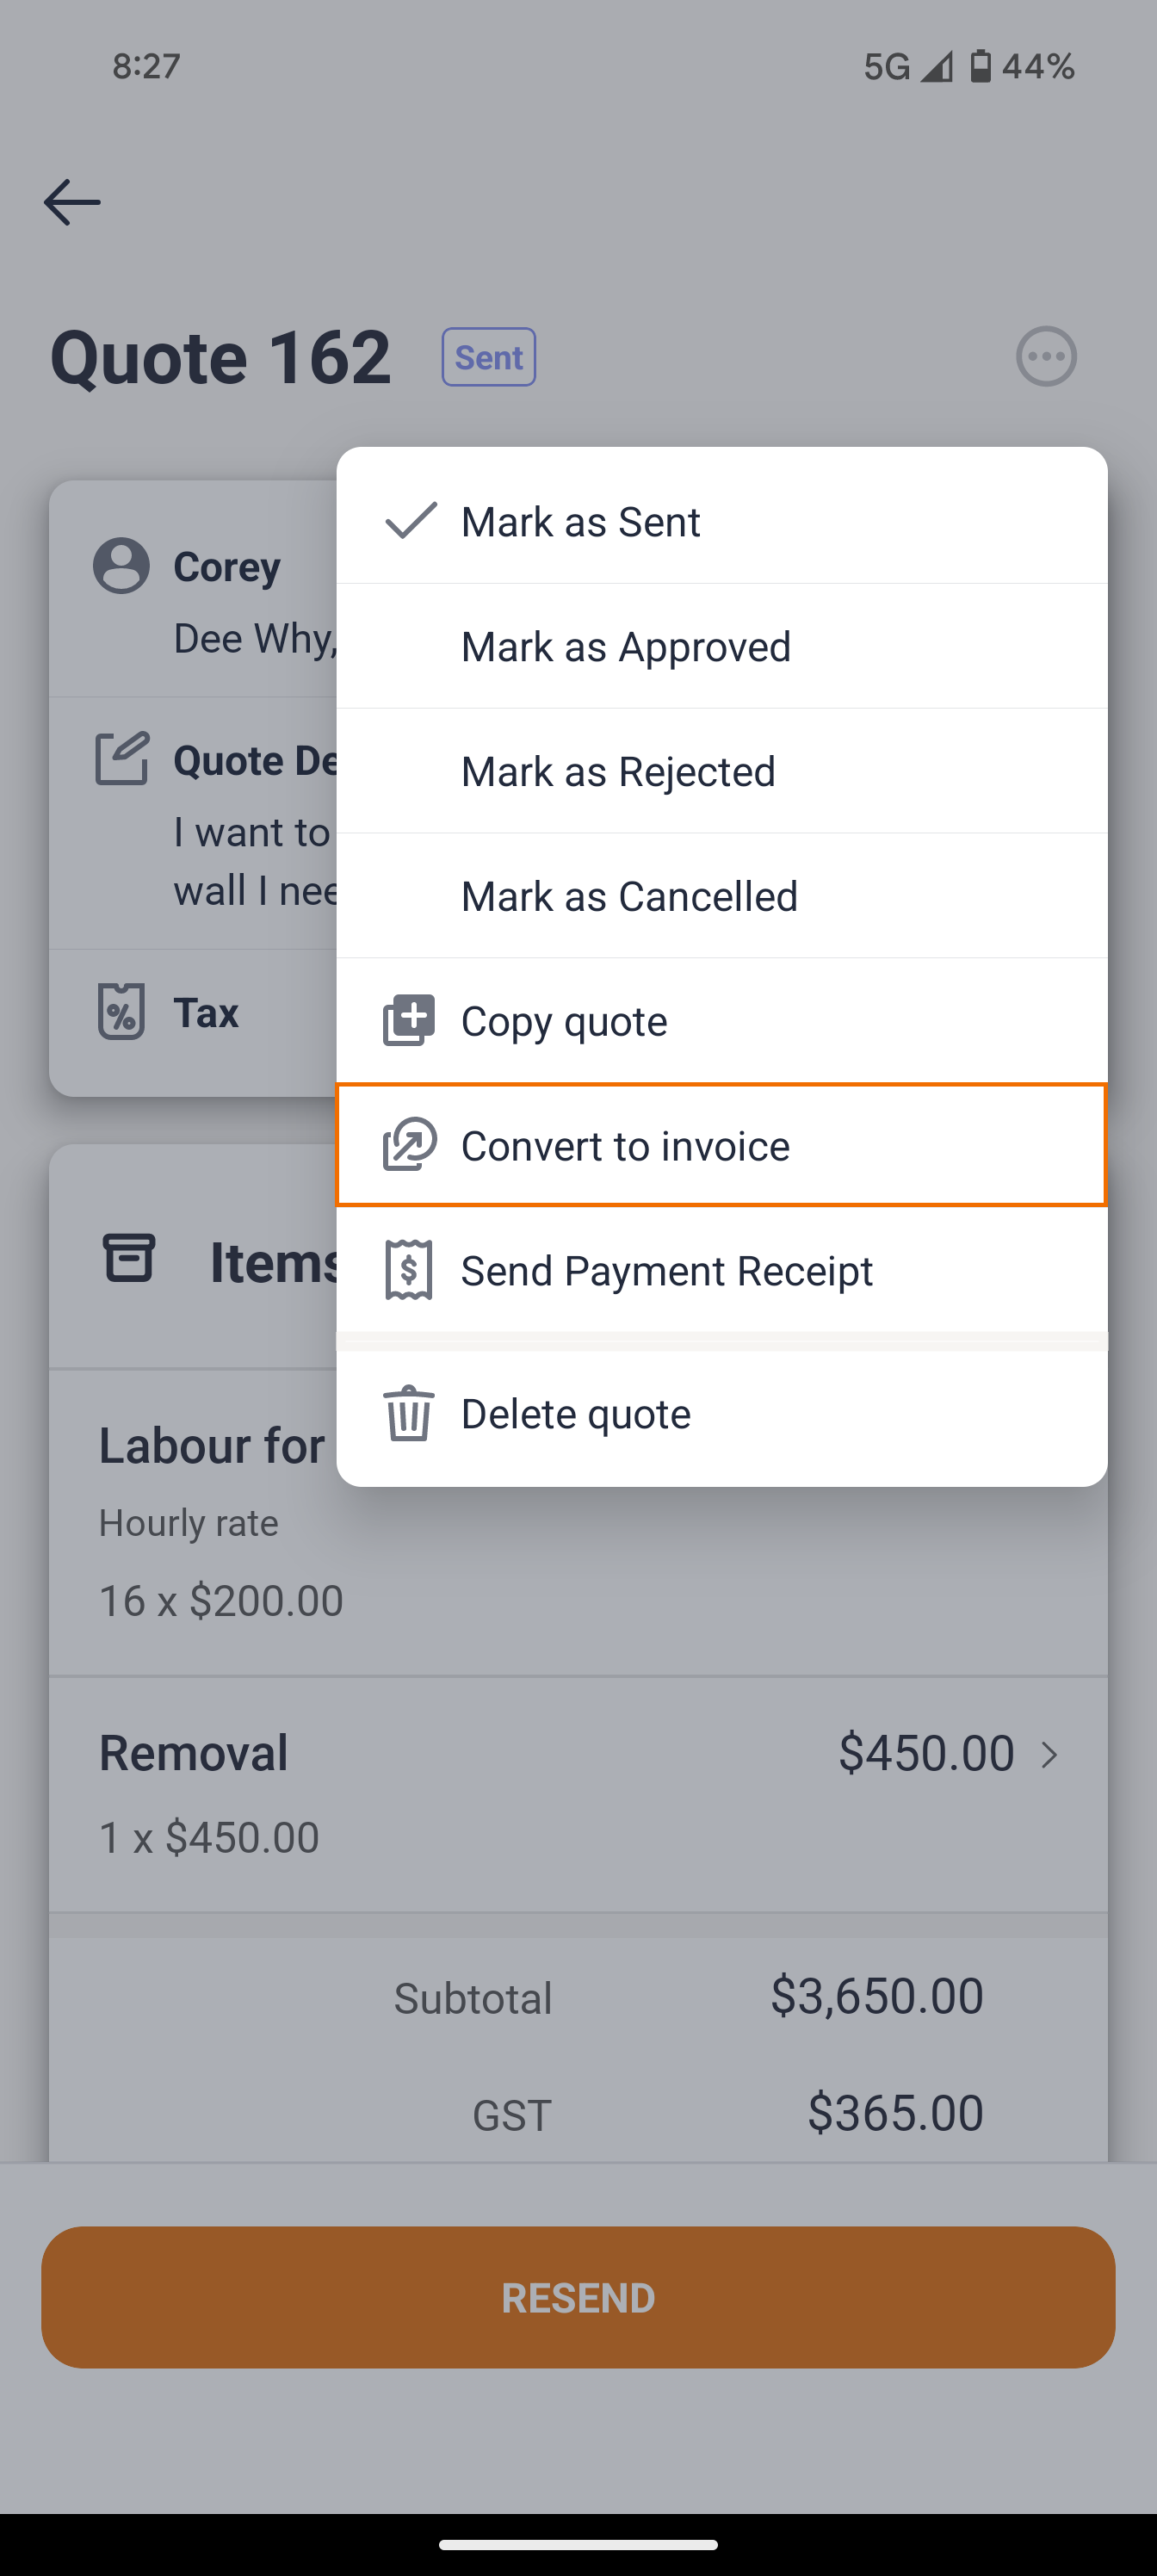Click the Copy quote duplicate icon
This screenshot has height=2576, width=1157.
[409, 1020]
